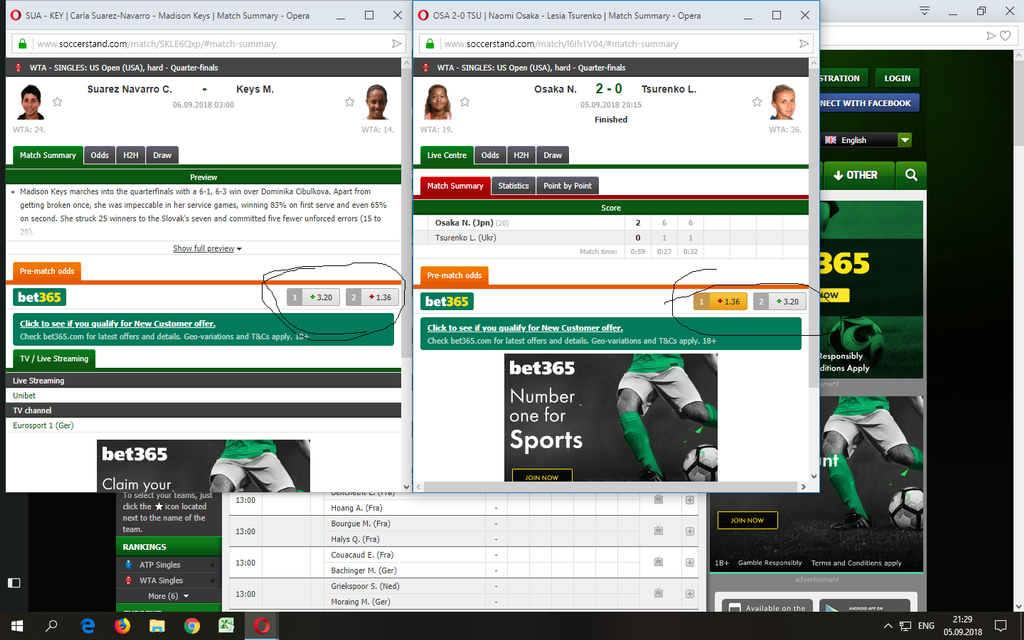Click ENG language indicator in tray
1024x640 pixels.
coord(926,626)
